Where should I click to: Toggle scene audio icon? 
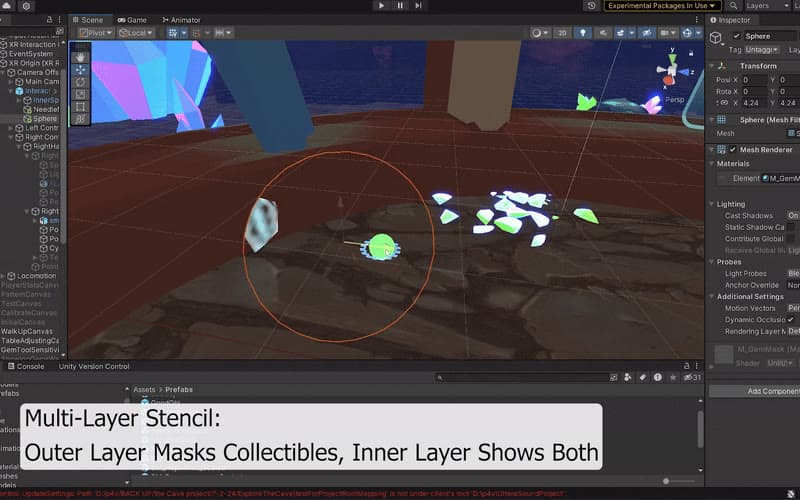click(x=603, y=33)
